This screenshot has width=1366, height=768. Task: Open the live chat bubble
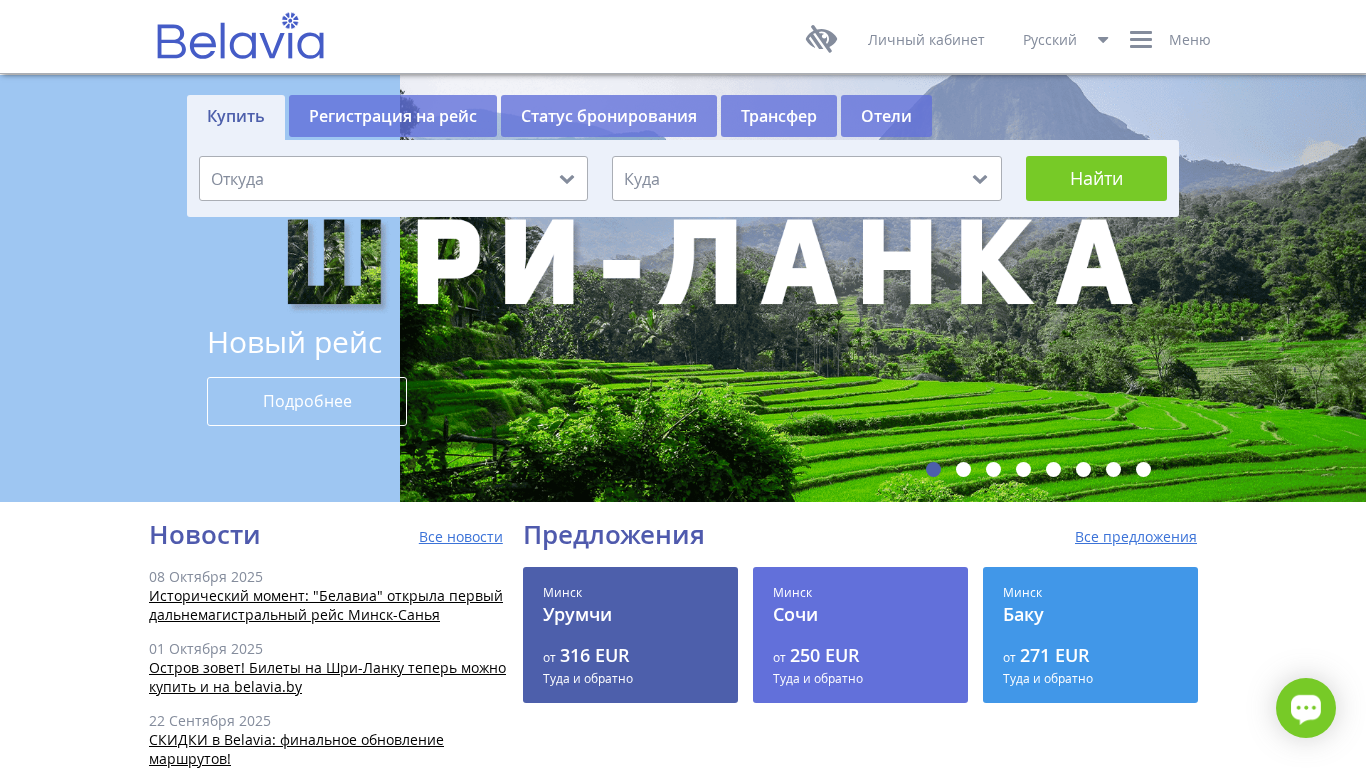tap(1306, 708)
